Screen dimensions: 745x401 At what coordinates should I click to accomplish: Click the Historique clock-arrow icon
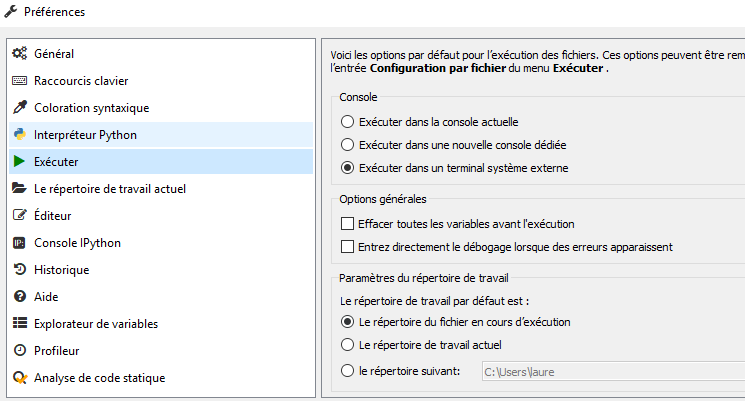click(19, 269)
